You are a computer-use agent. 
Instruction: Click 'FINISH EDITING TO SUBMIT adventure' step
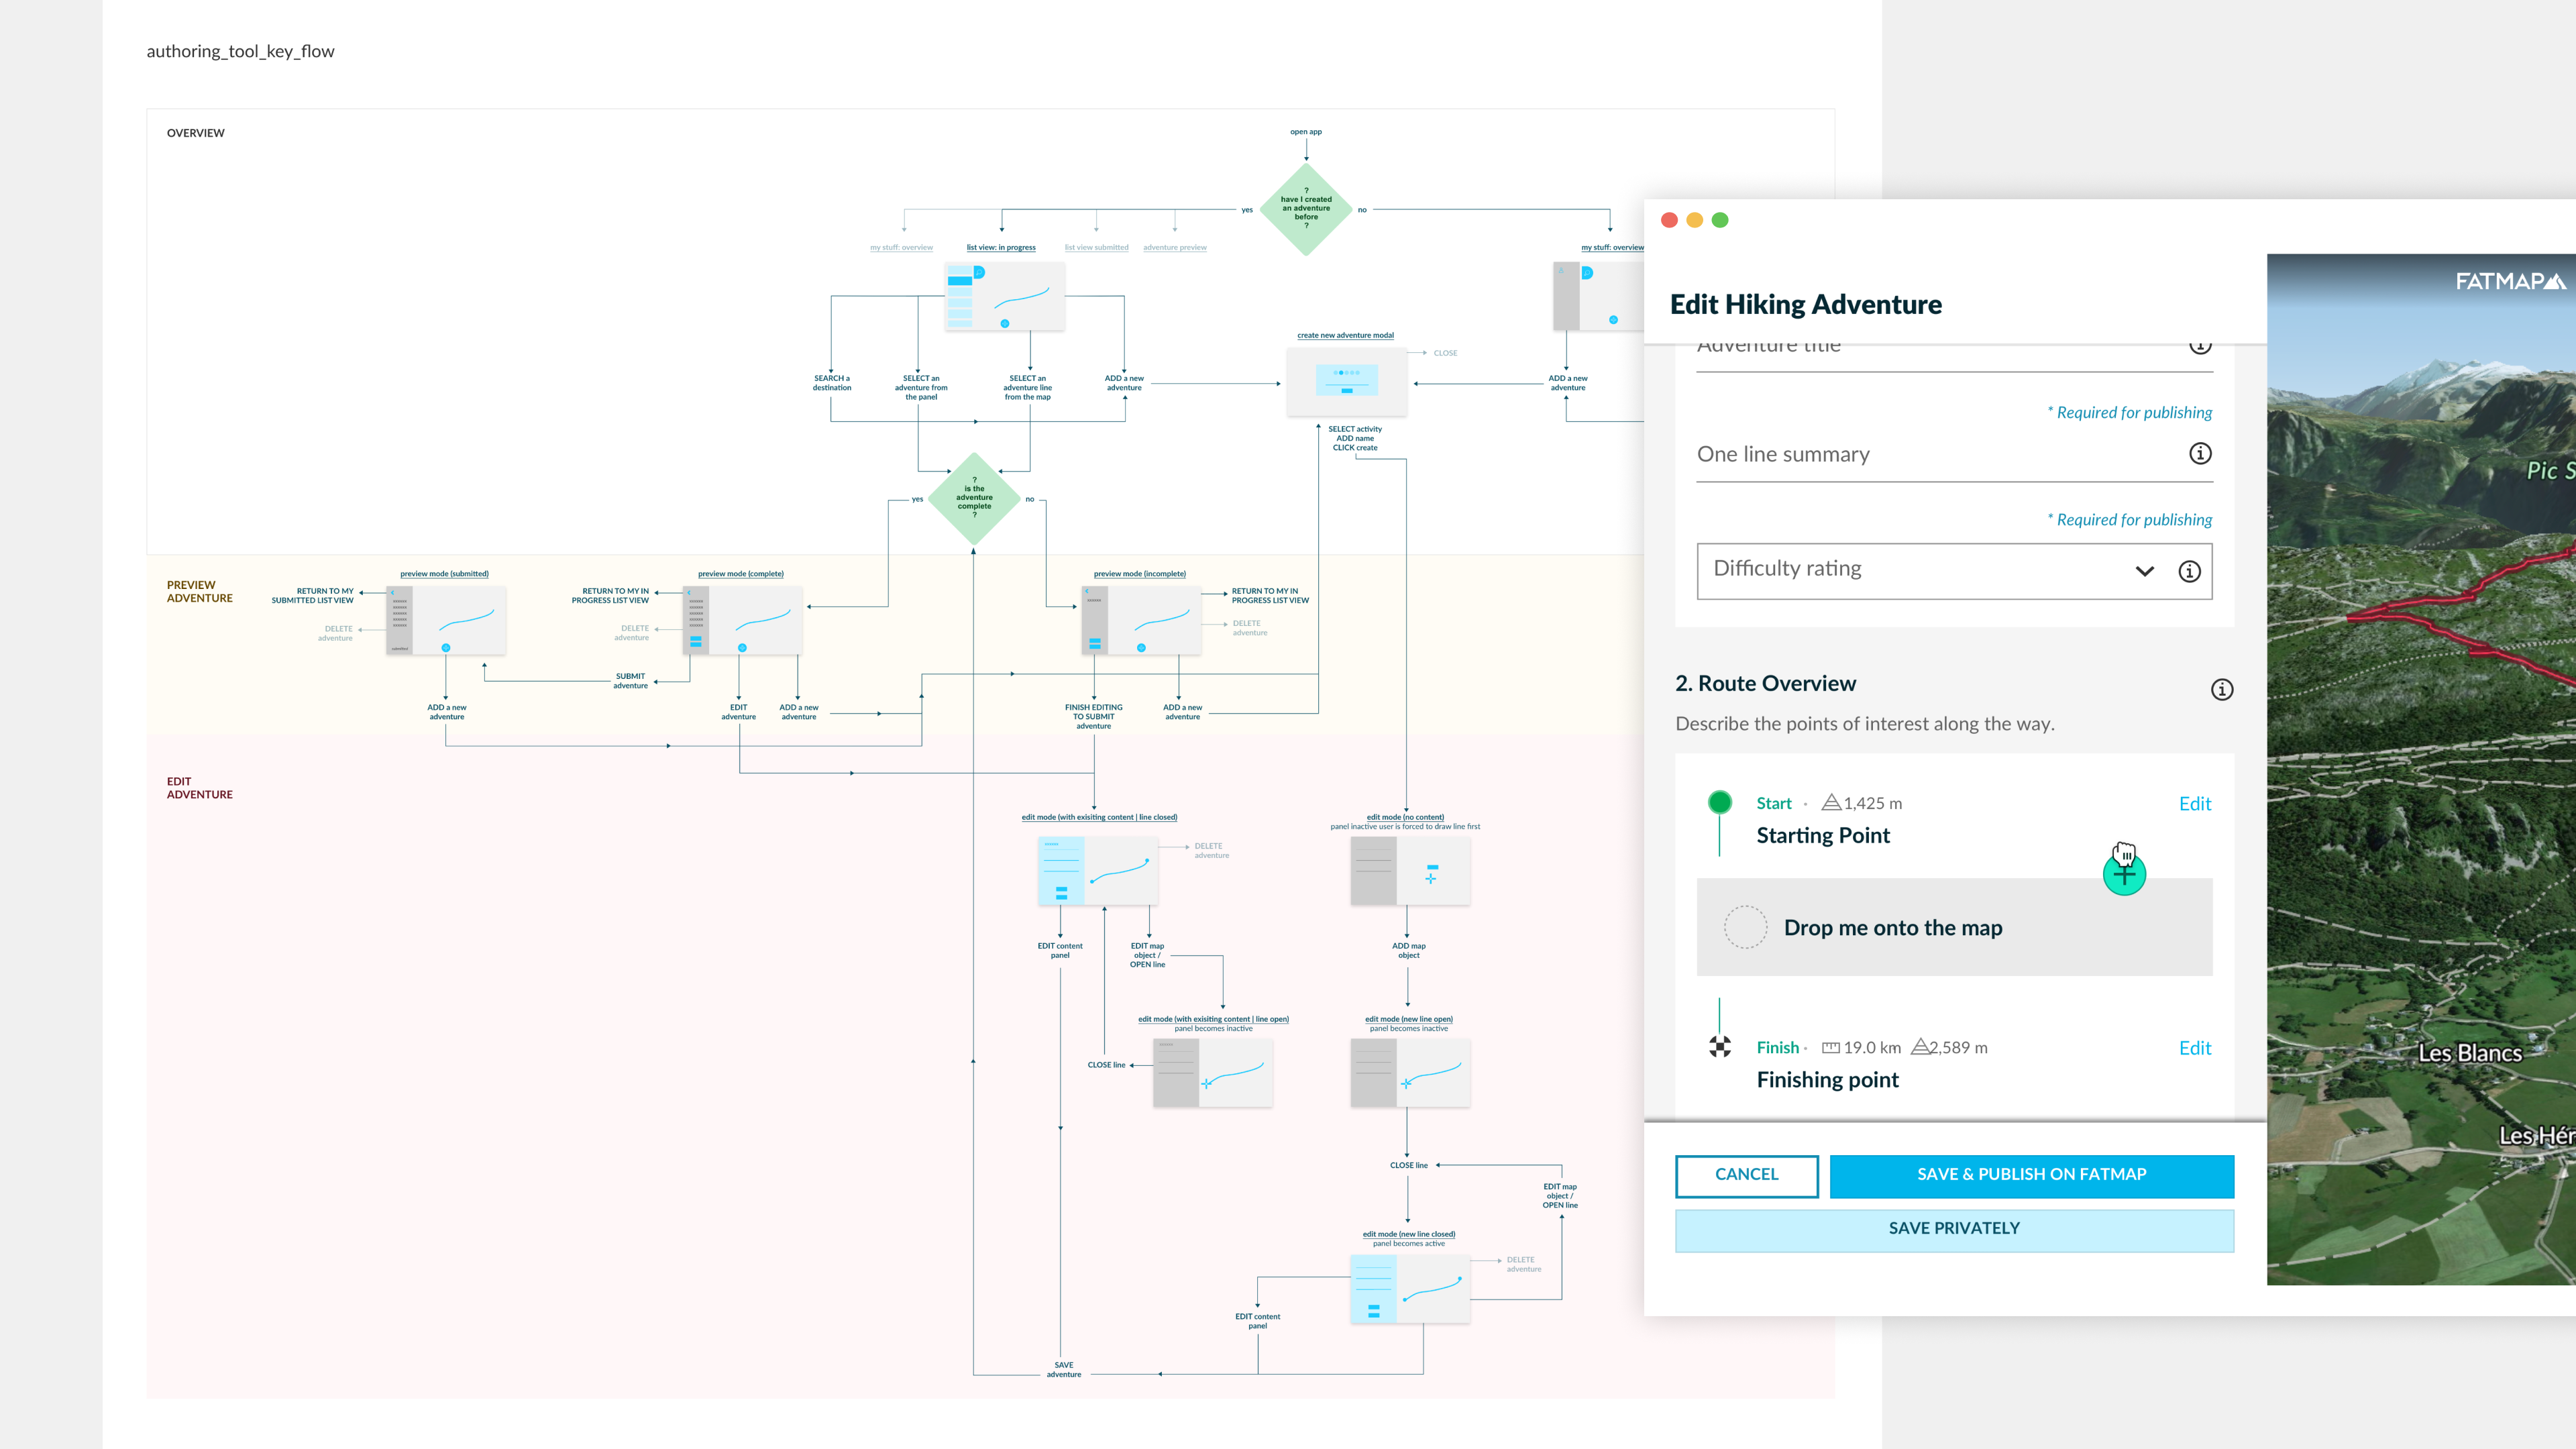[x=1093, y=717]
